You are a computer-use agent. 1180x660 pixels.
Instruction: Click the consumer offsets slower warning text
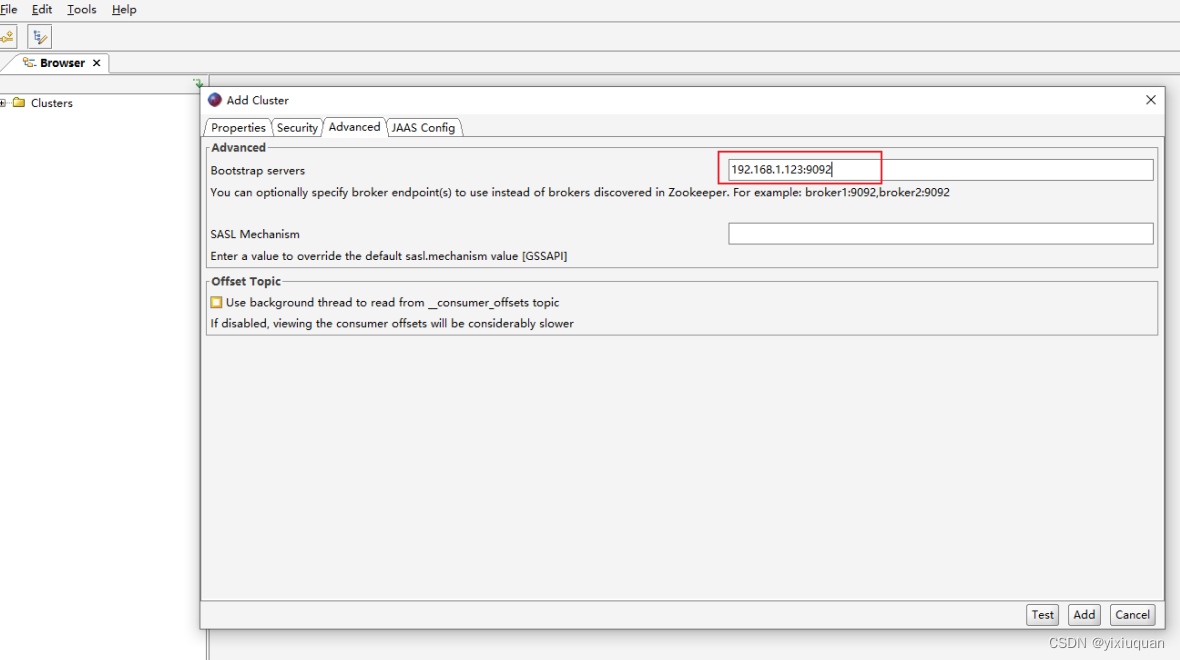(391, 324)
